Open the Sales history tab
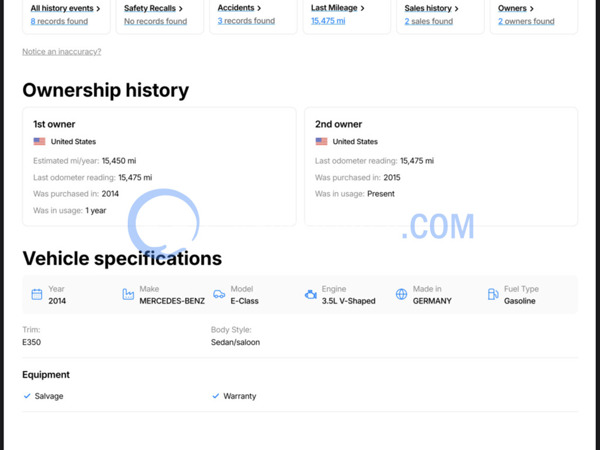This screenshot has height=450, width=600. [x=431, y=8]
